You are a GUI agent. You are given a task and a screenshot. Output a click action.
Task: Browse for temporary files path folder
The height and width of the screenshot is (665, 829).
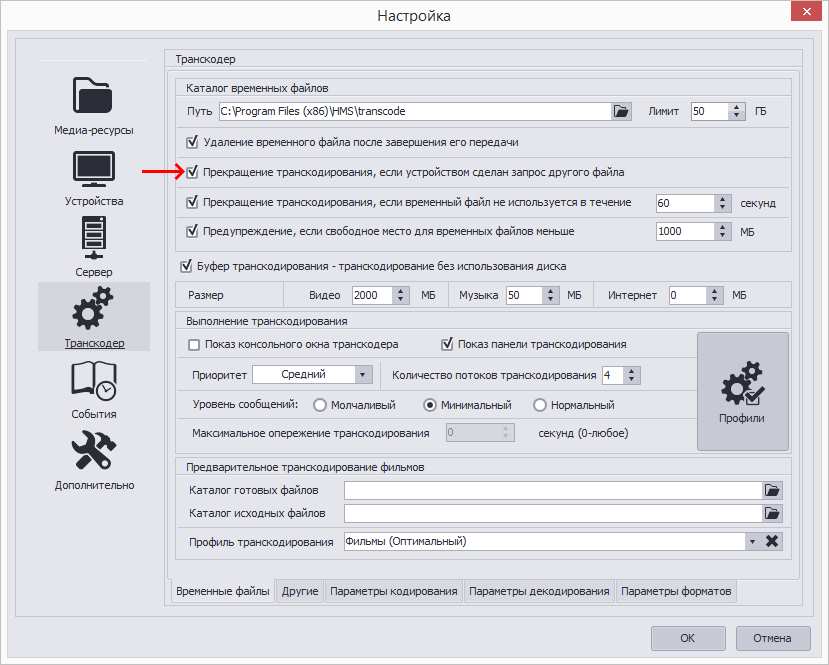pyautogui.click(x=622, y=112)
